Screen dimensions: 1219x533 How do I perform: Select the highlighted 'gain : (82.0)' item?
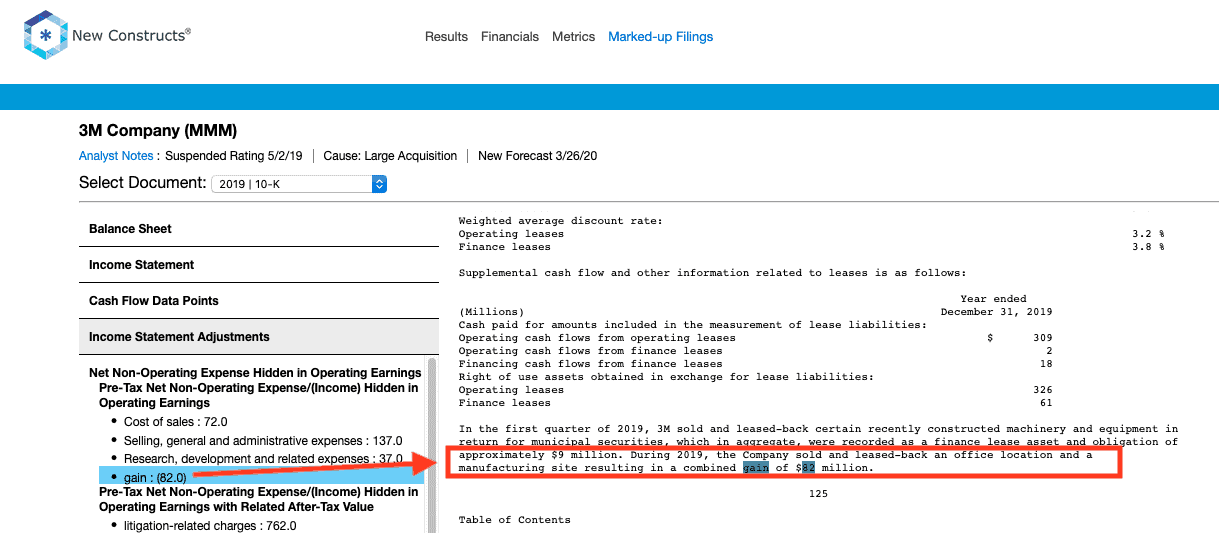261,477
